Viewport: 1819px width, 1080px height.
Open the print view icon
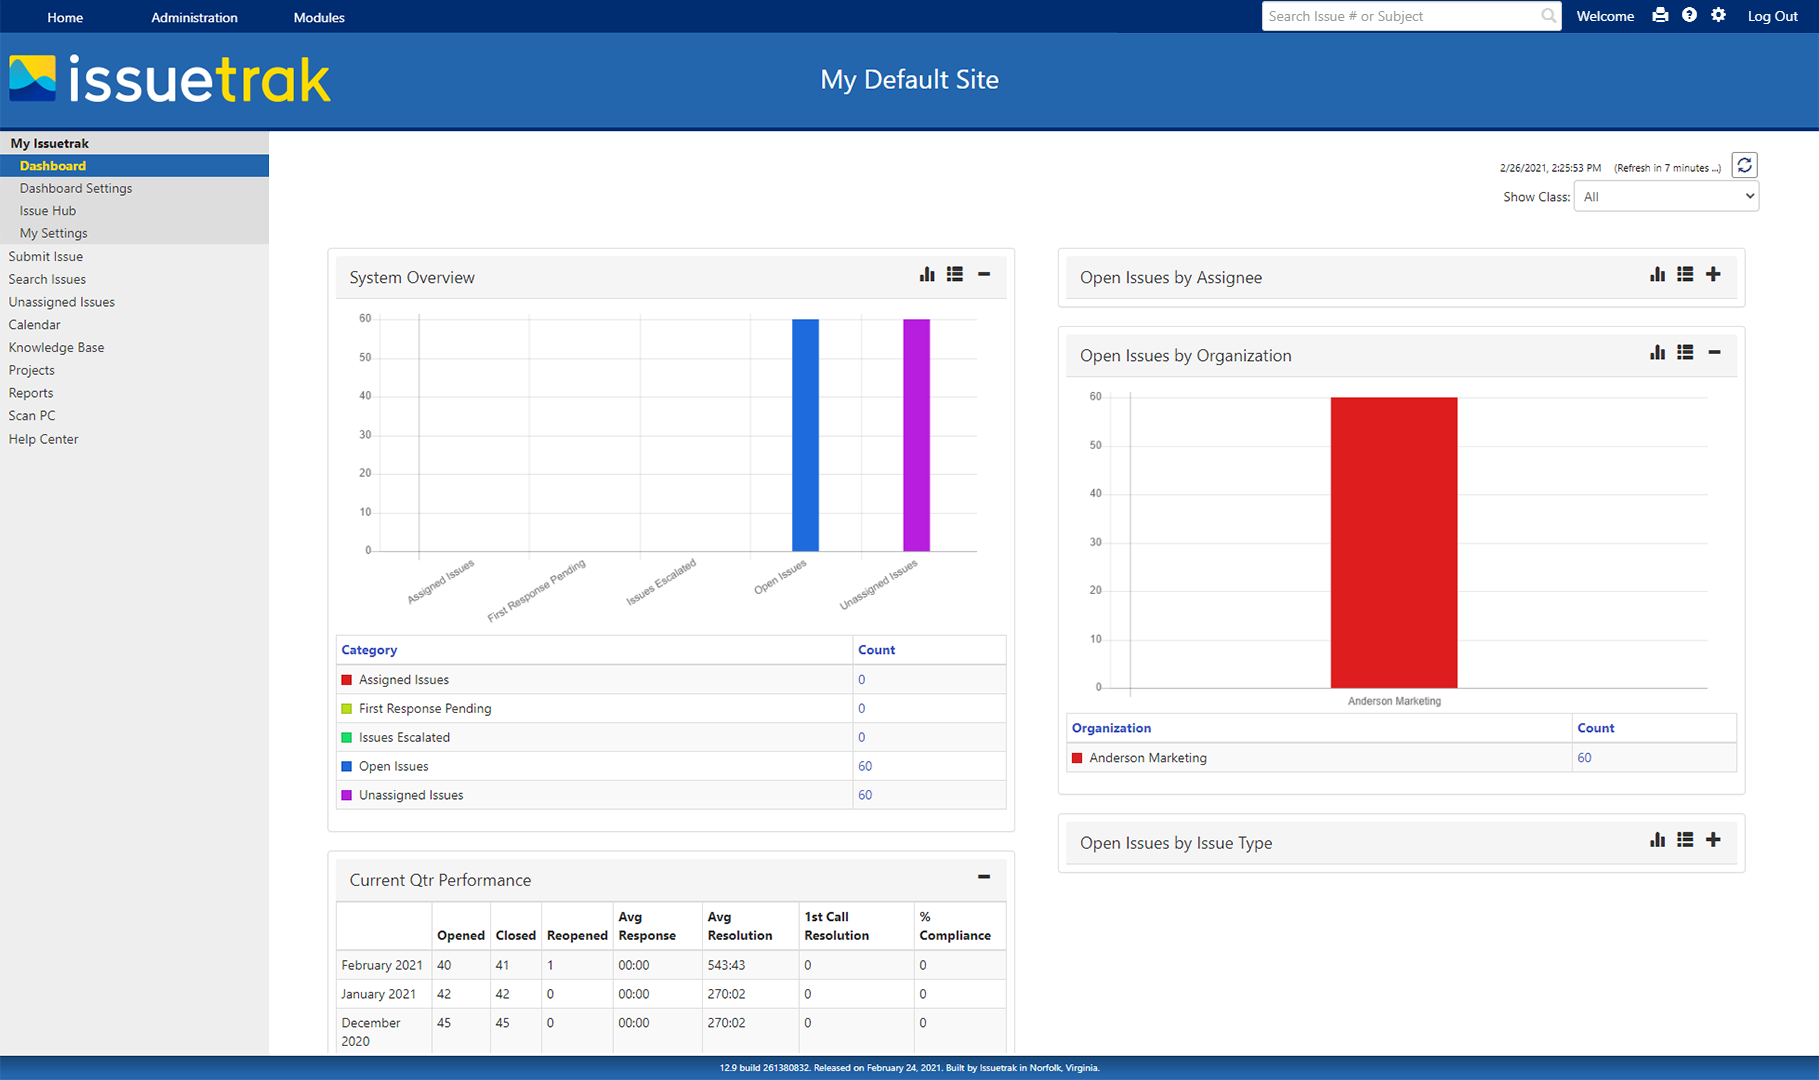coord(1660,15)
